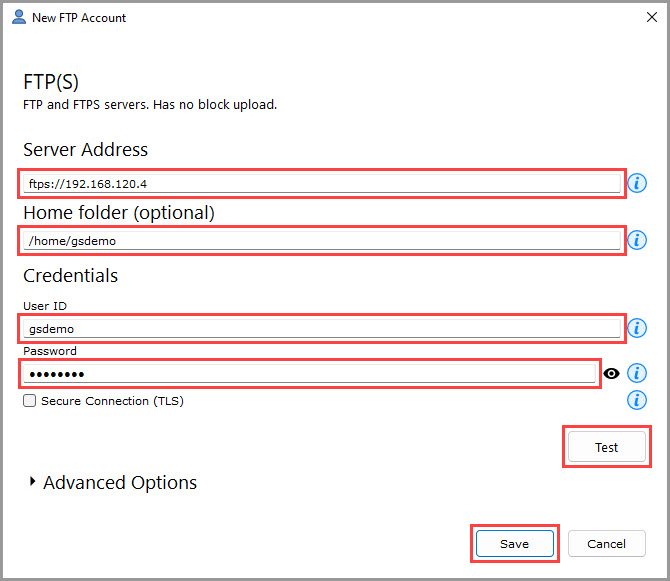Image resolution: width=670 pixels, height=581 pixels.
Task: Click the Test connection button
Action: point(607,447)
